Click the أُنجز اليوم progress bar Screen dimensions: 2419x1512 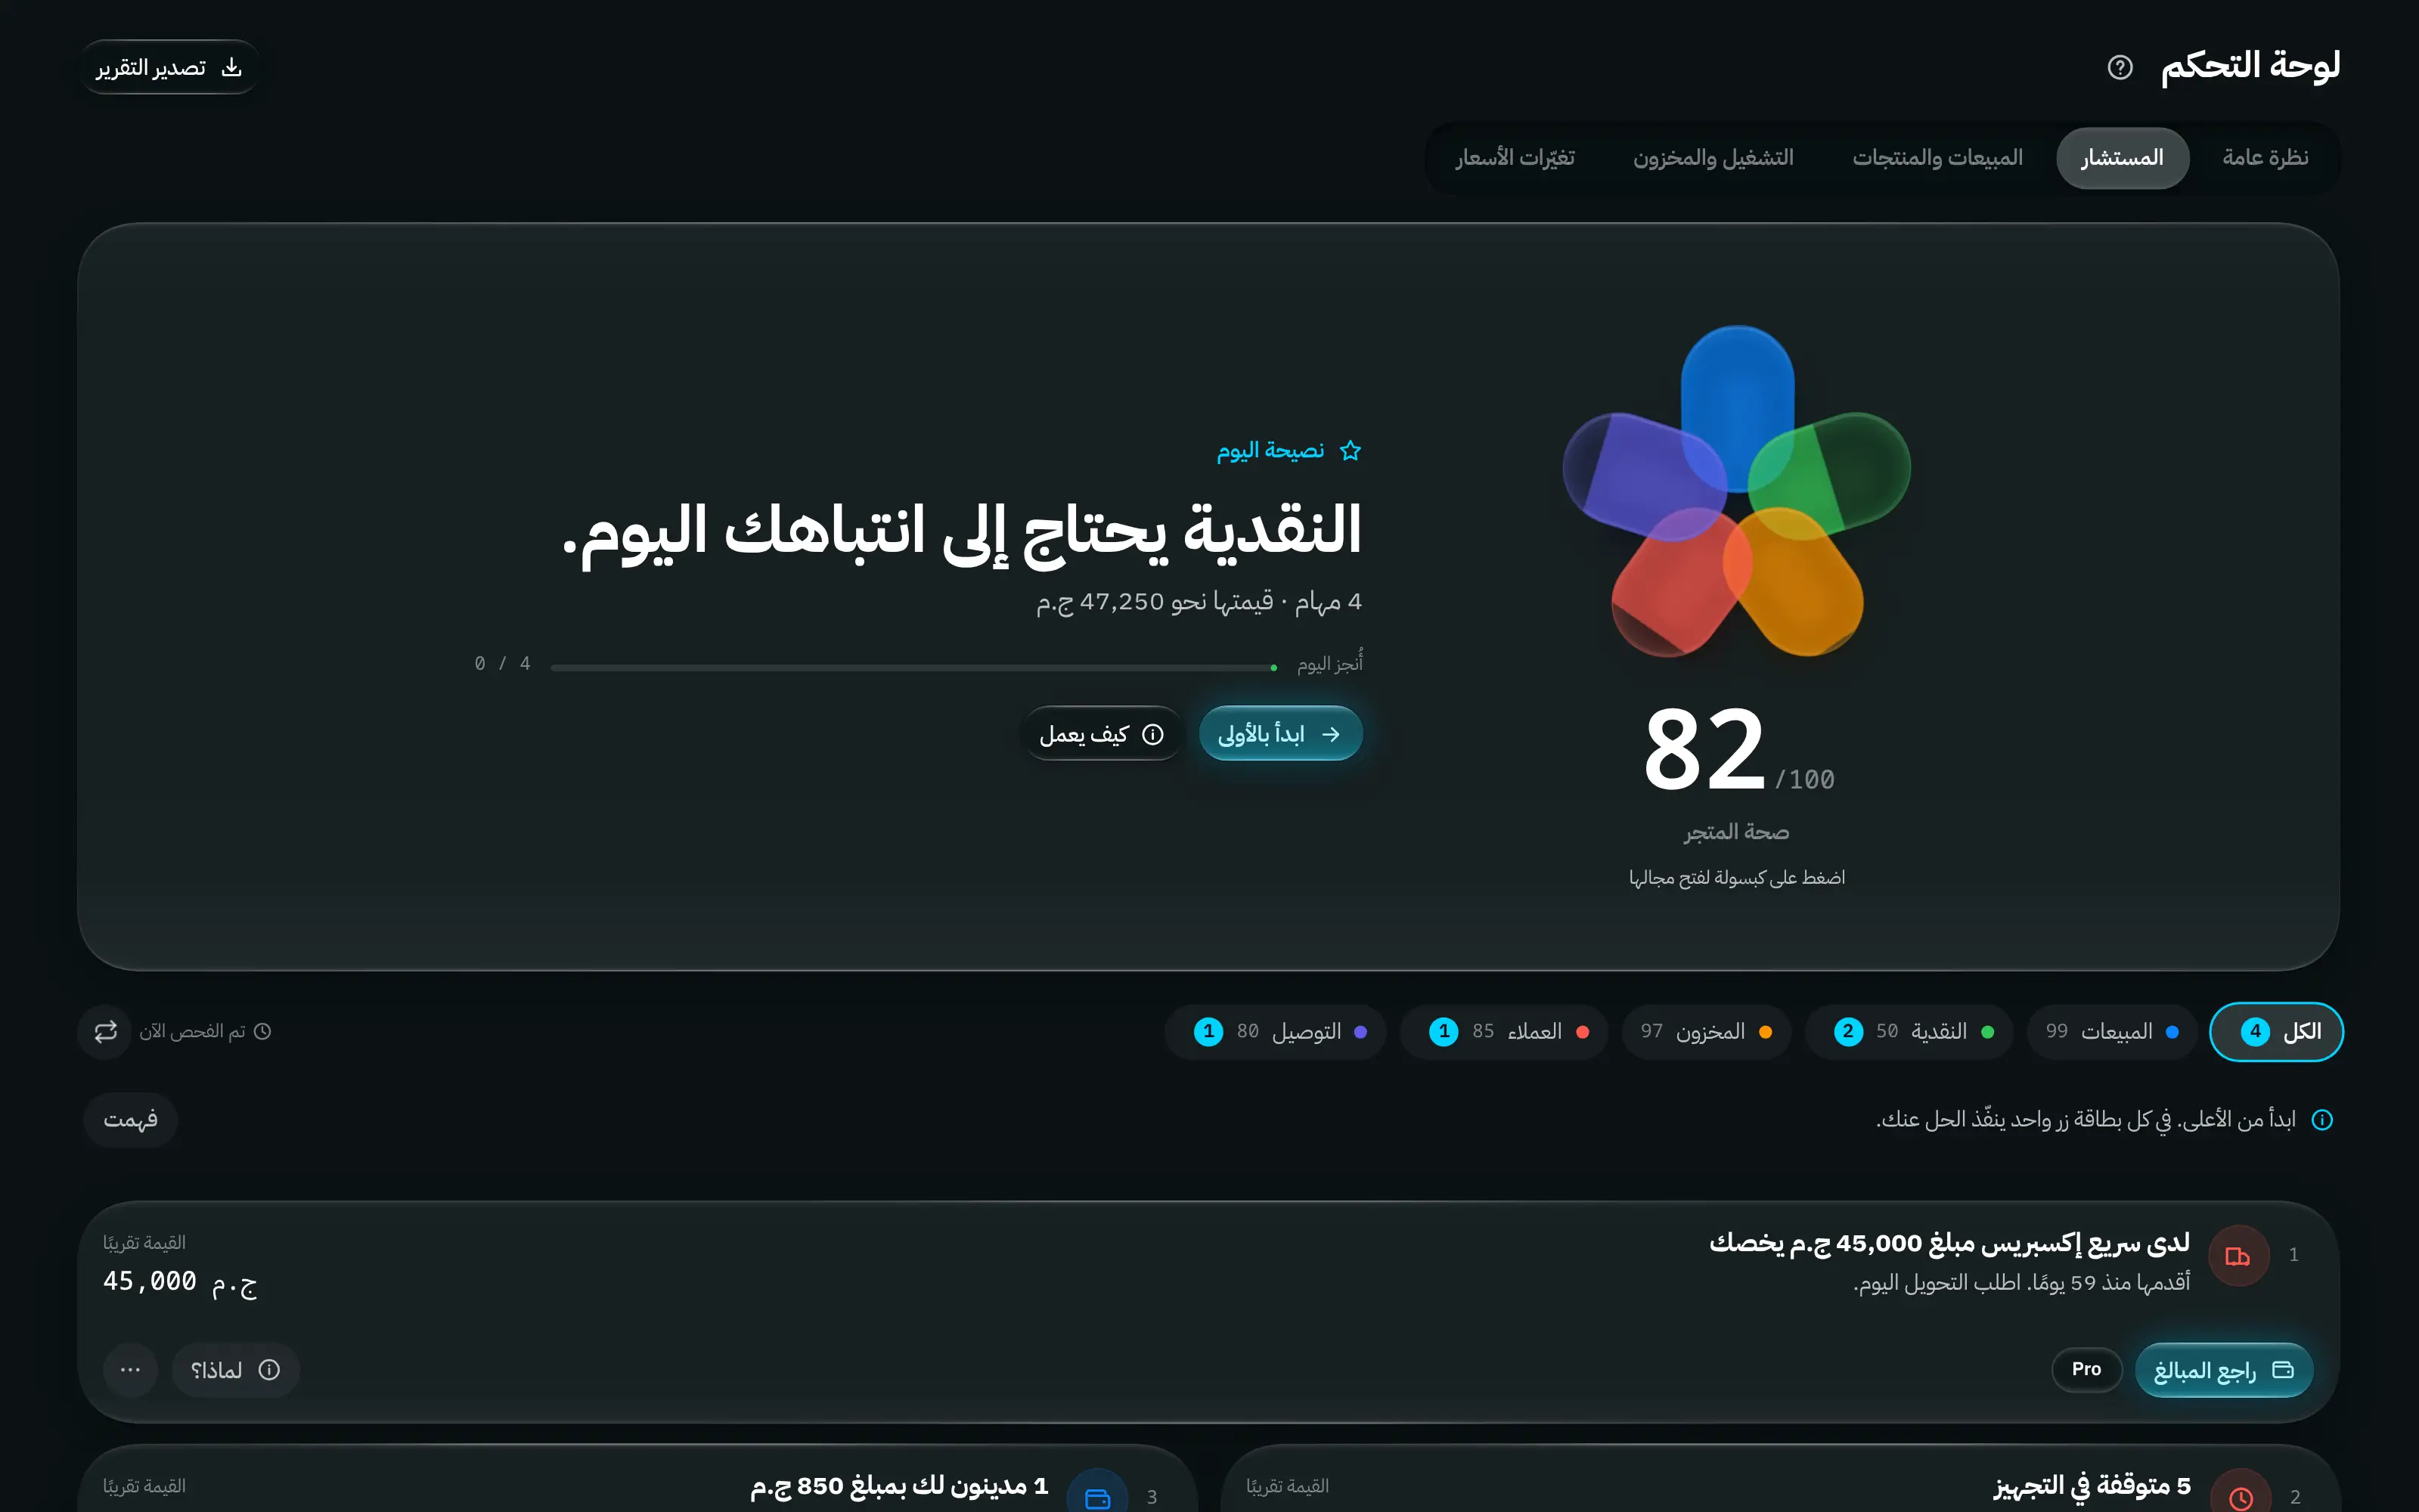[x=913, y=667]
